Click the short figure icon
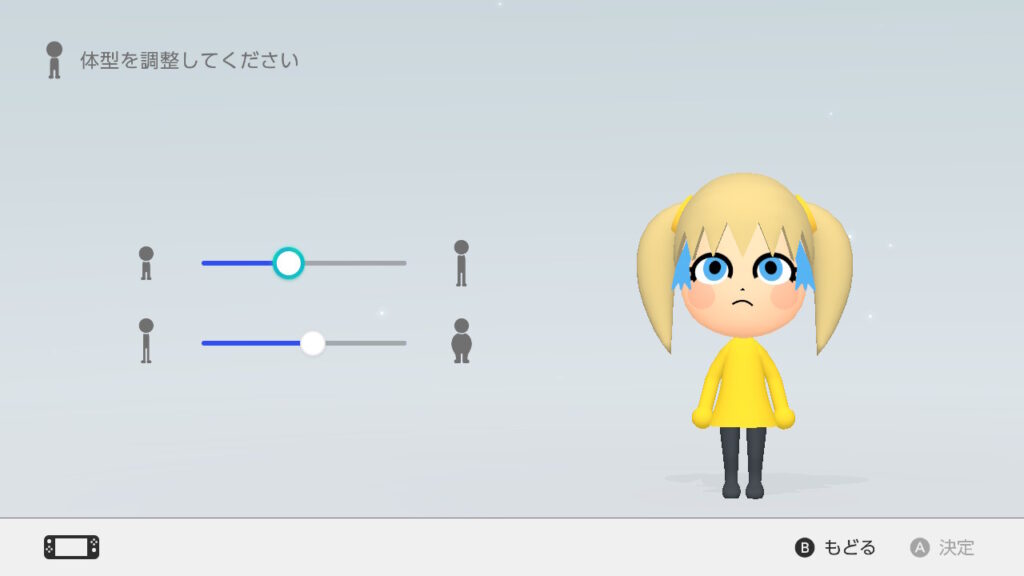Screen dimensions: 1024x576 click(x=146, y=263)
